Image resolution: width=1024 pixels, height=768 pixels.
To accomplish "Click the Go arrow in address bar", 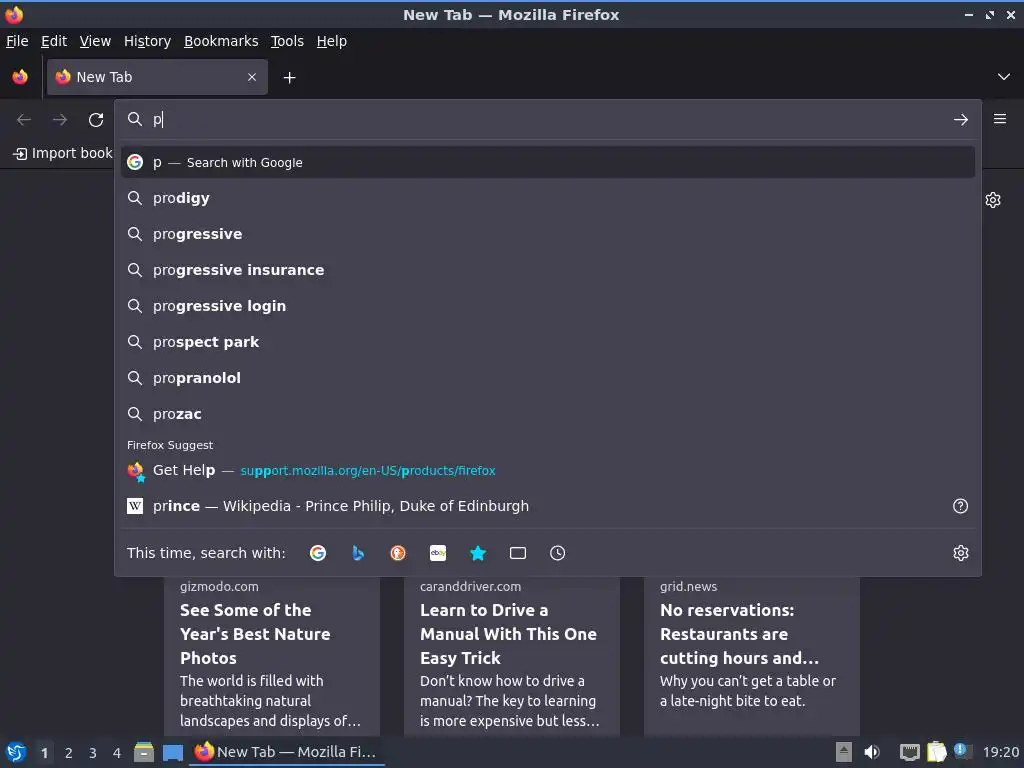I will 961,120.
